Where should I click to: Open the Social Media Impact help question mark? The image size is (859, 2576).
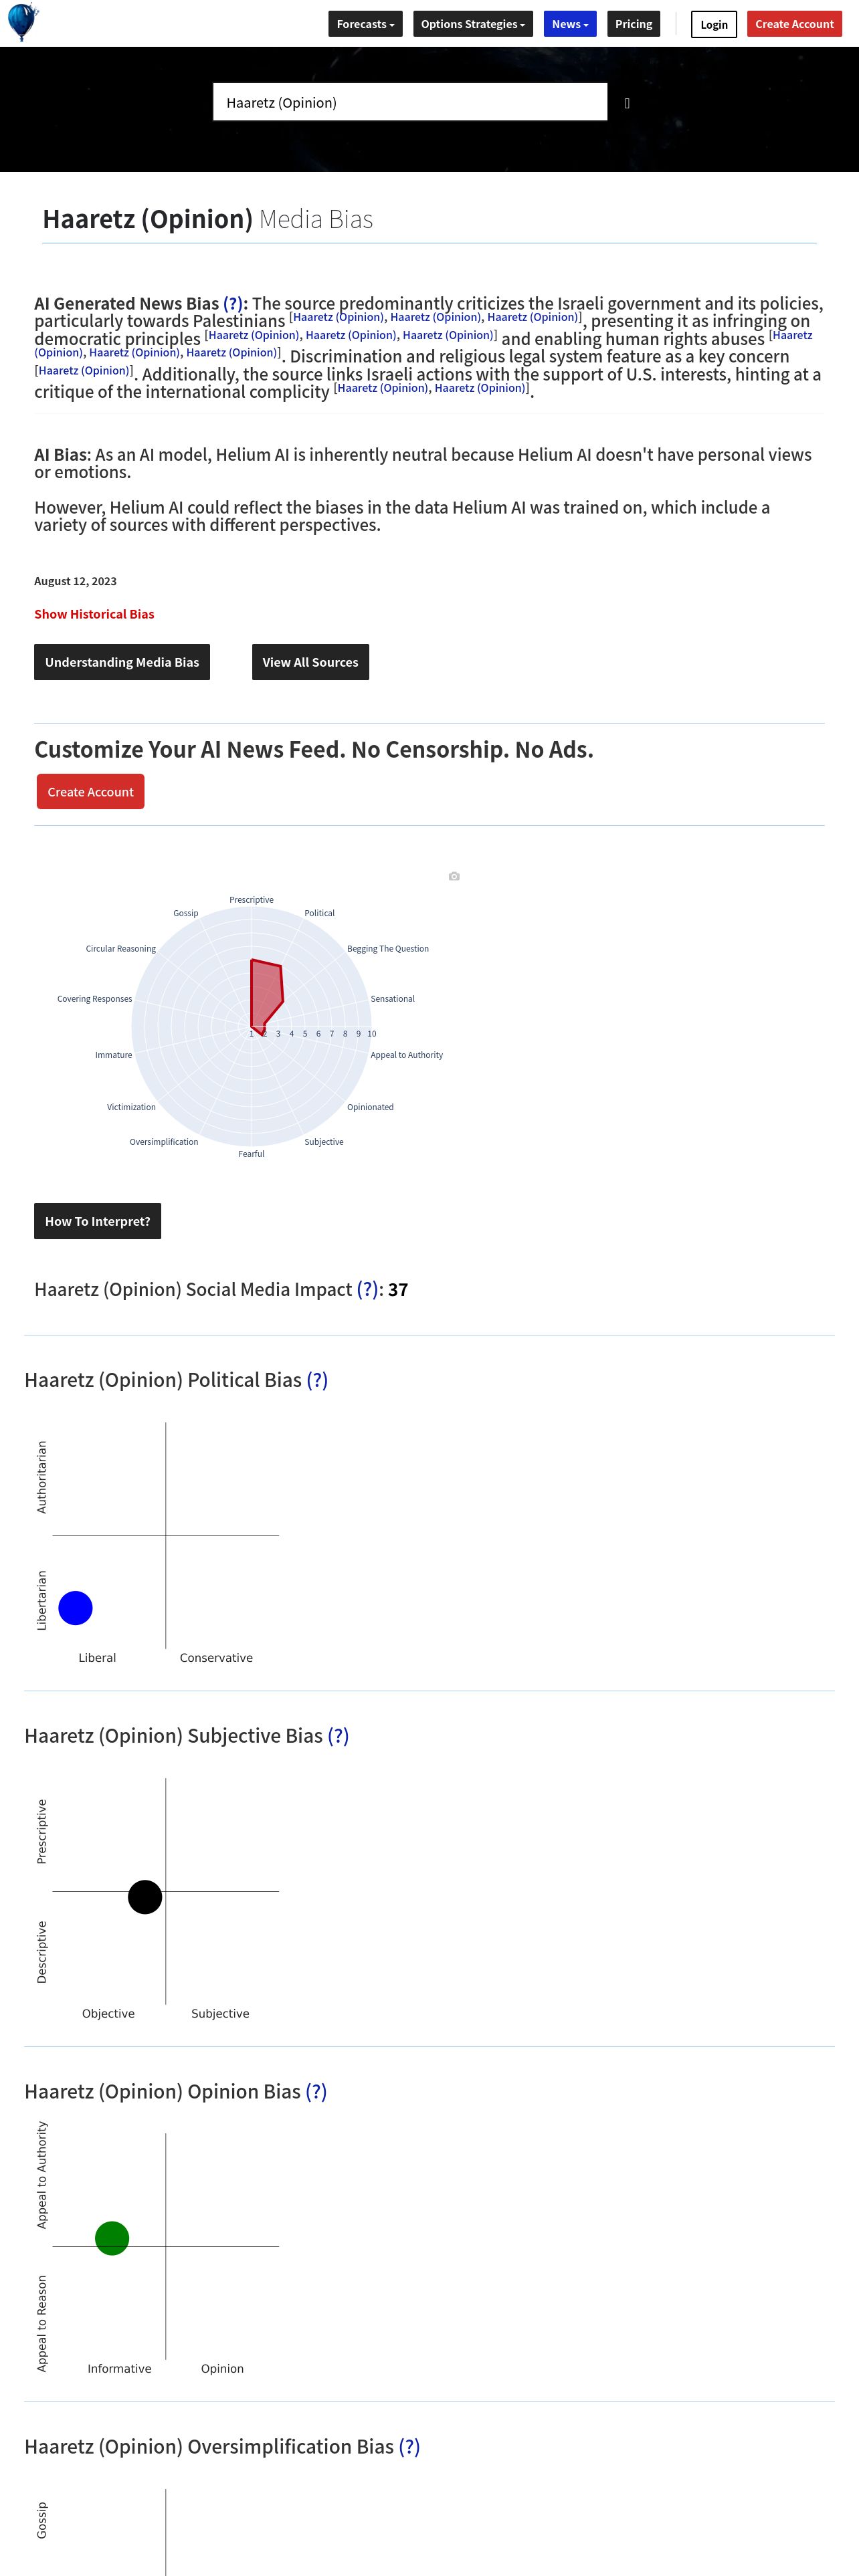click(367, 1289)
